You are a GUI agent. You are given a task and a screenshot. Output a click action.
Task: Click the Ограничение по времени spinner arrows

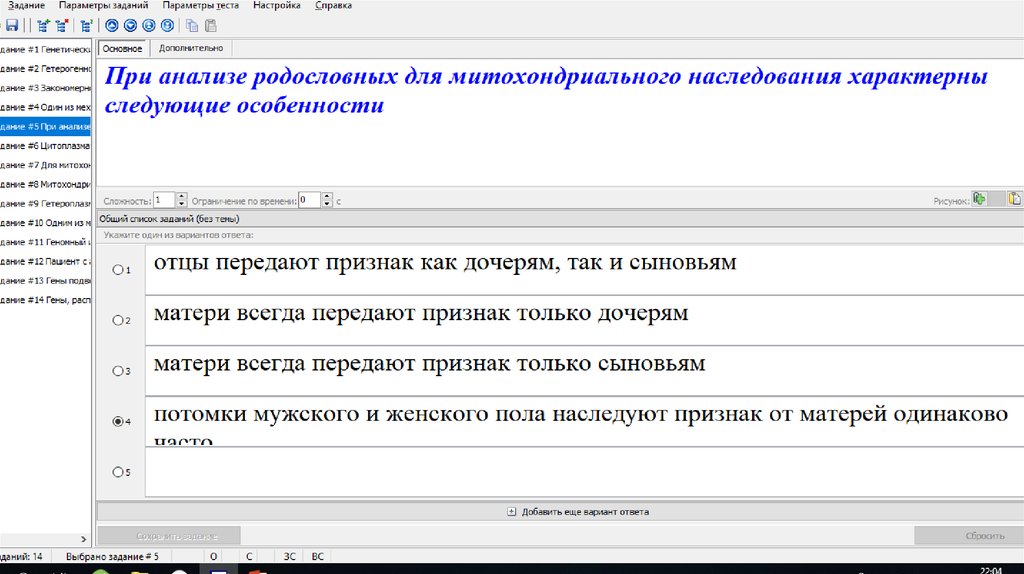pos(327,200)
